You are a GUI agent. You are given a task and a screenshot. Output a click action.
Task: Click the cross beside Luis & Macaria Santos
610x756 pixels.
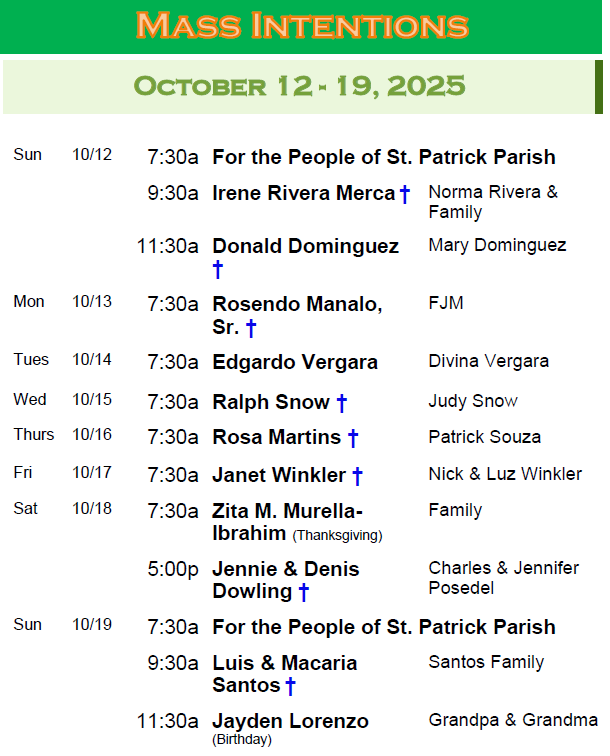click(x=290, y=686)
